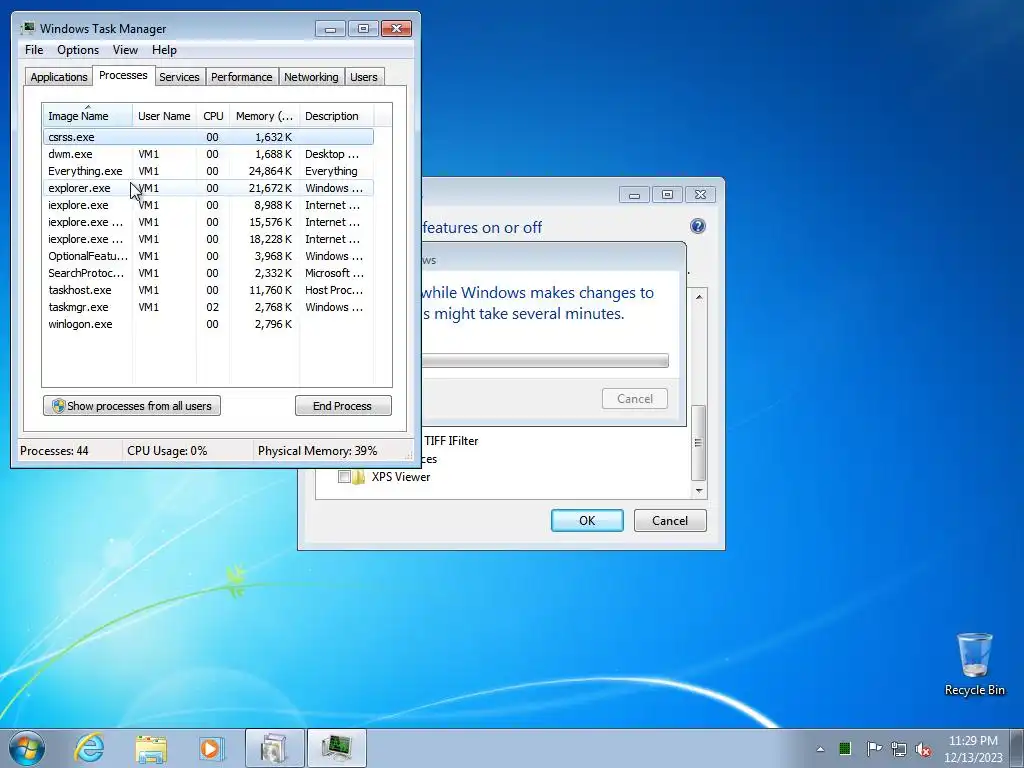This screenshot has width=1024, height=768.
Task: Select iexplore.exe using 18,228 K
Action: (x=208, y=239)
